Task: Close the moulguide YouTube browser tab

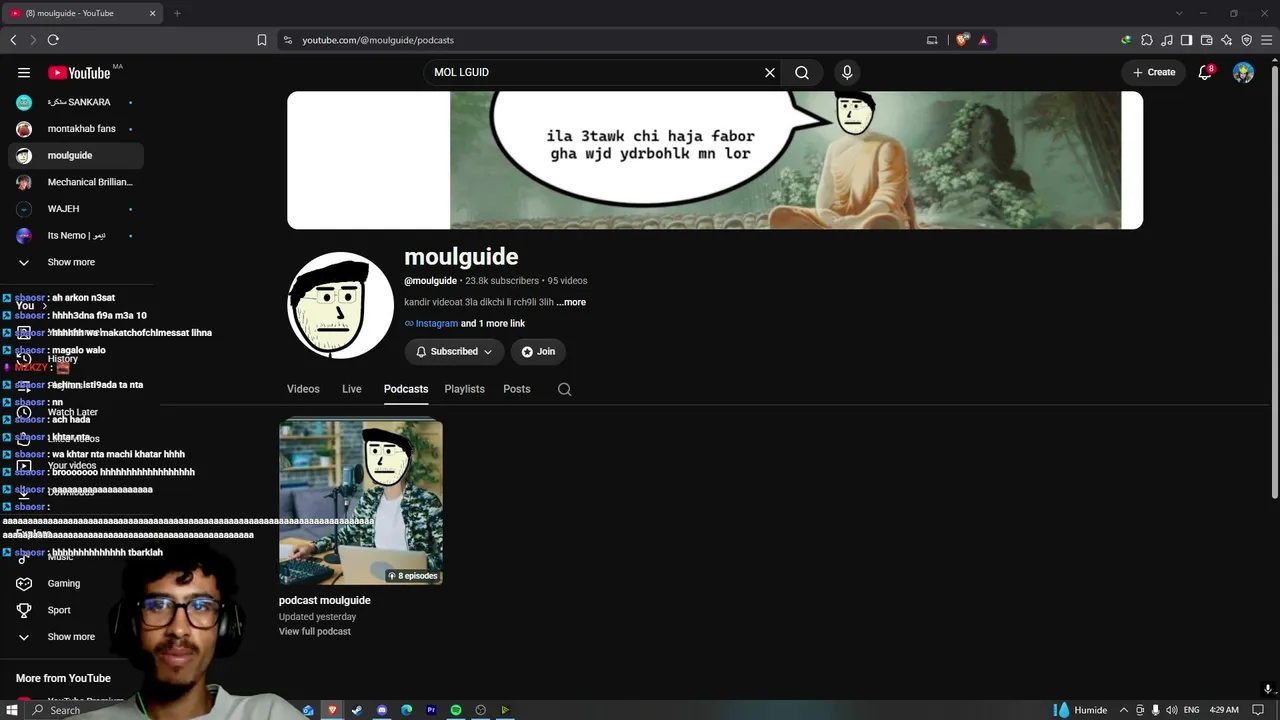Action: [152, 13]
